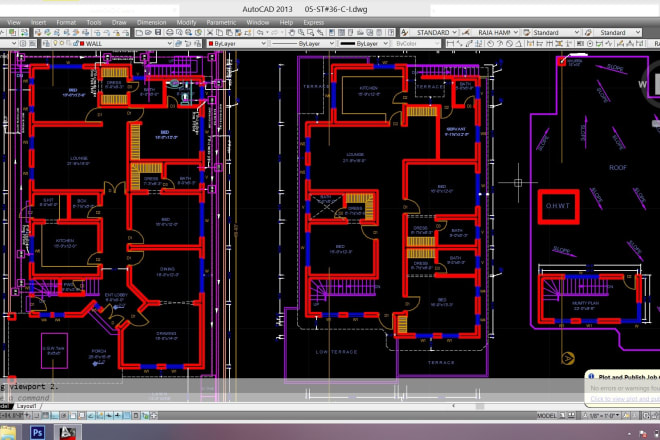Select the Zoom Realtime tool
The height and width of the screenshot is (440, 660).
(301, 32)
